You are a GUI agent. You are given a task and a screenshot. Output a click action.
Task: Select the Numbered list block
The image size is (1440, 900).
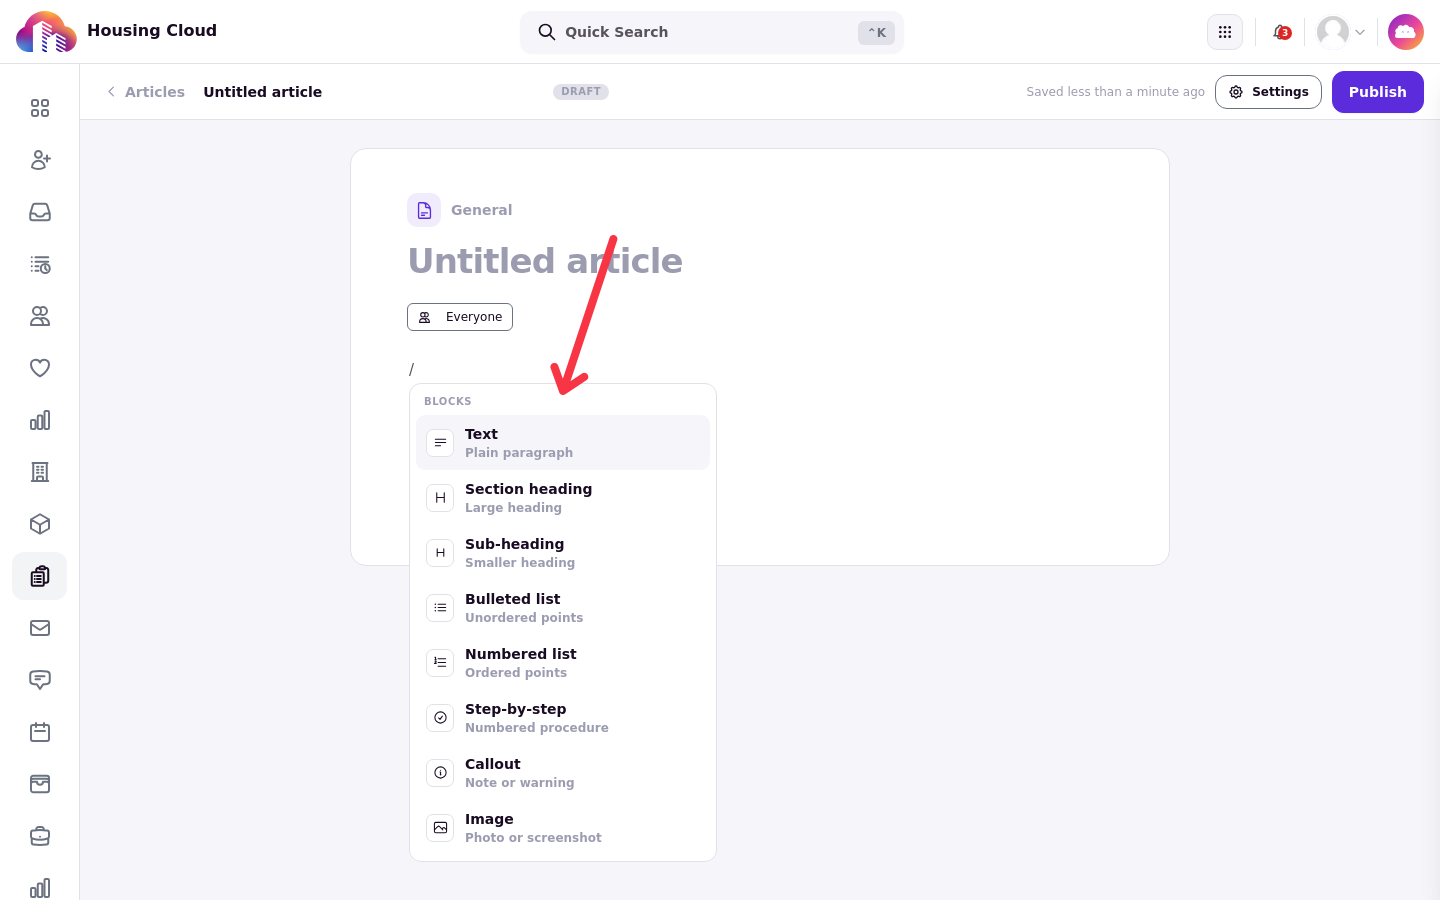click(563, 663)
